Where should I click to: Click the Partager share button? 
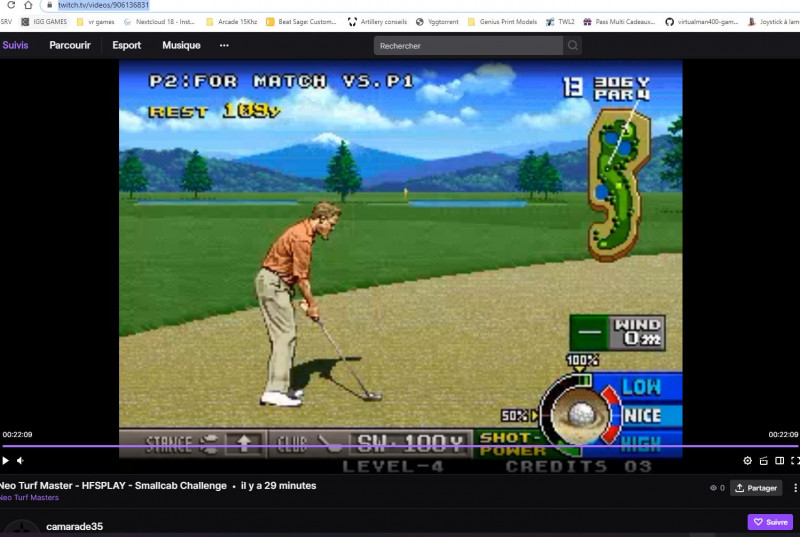[756, 488]
